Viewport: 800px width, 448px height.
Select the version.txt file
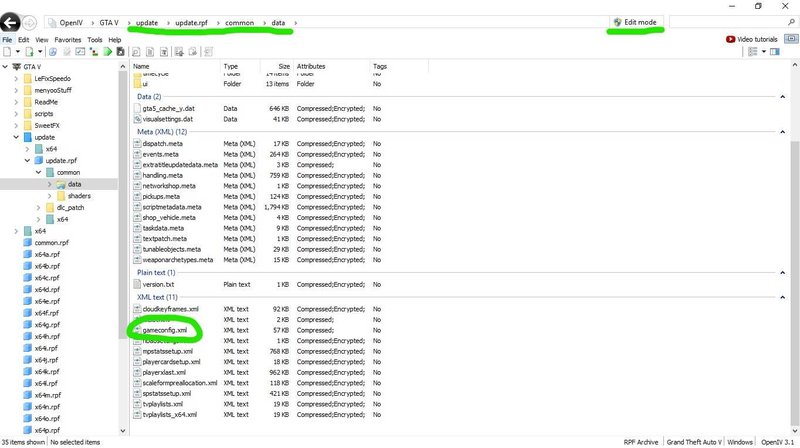[x=158, y=285]
